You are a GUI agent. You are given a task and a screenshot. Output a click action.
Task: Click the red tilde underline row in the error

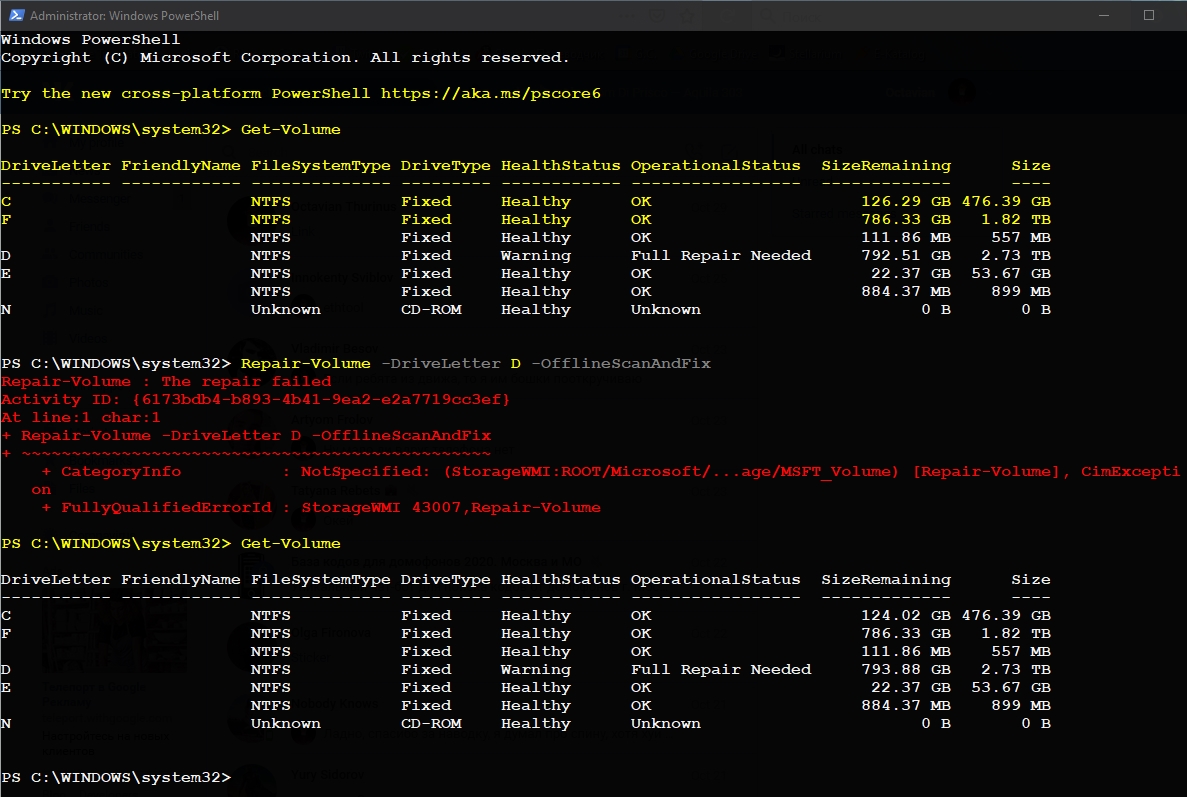[x=247, y=453]
